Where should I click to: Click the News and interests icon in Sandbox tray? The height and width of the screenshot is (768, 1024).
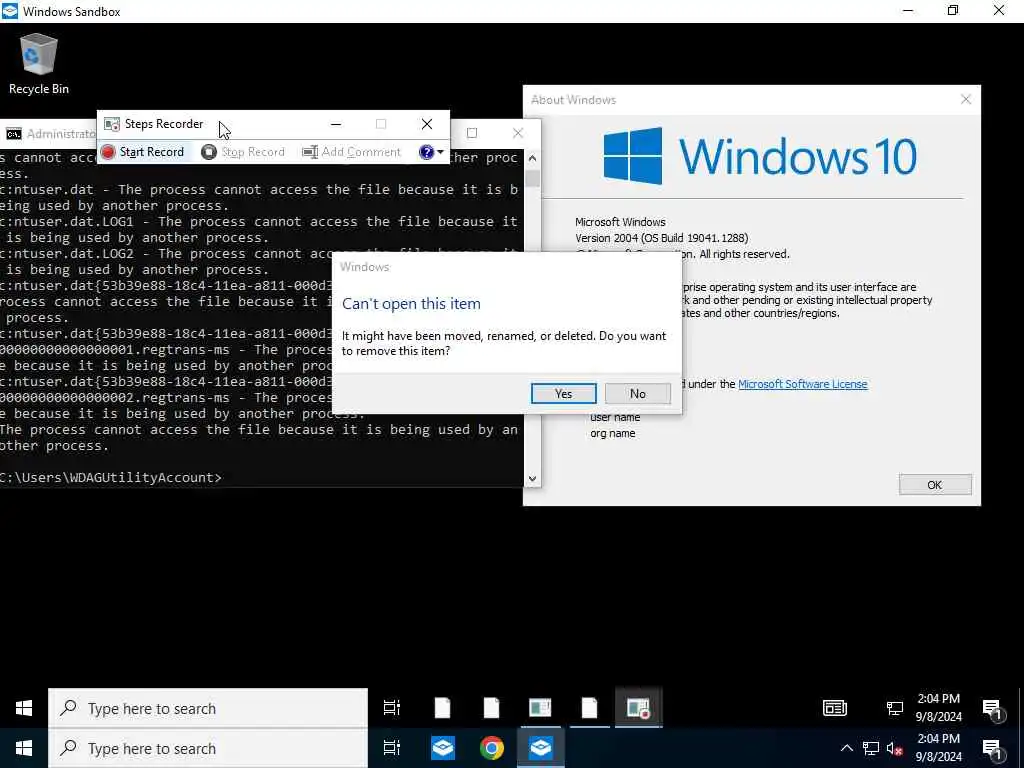coord(835,708)
